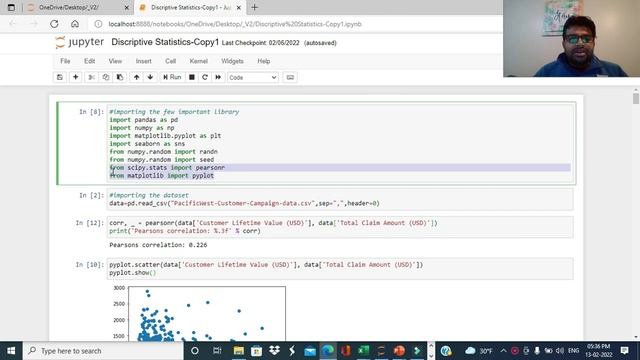
Task: Open the Insert menu
Action: coord(144,61)
